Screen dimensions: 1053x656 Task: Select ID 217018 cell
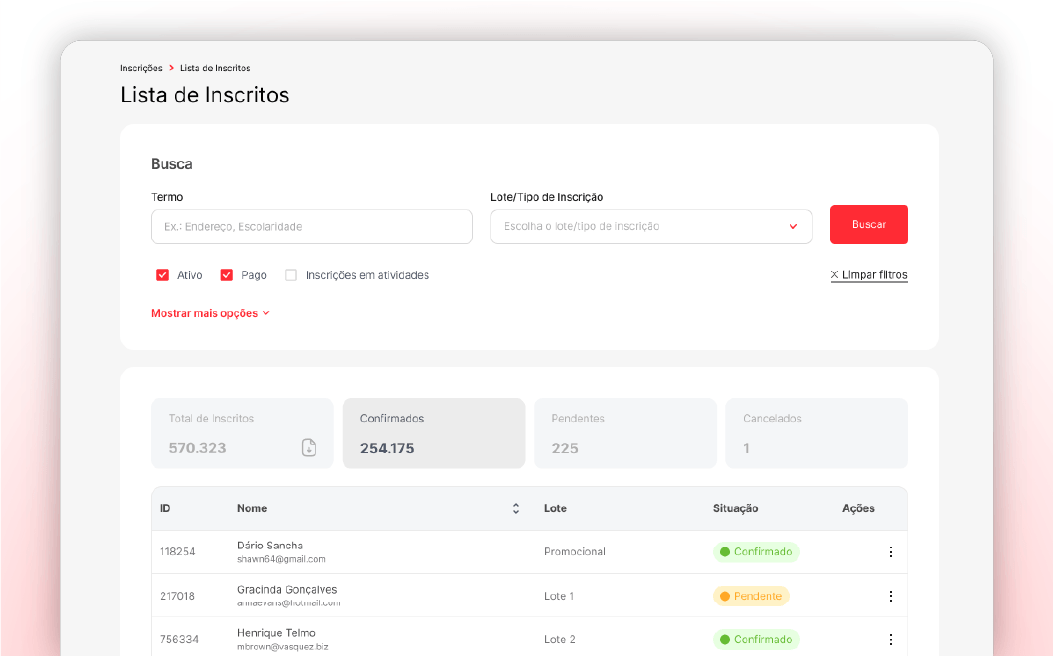coord(177,596)
